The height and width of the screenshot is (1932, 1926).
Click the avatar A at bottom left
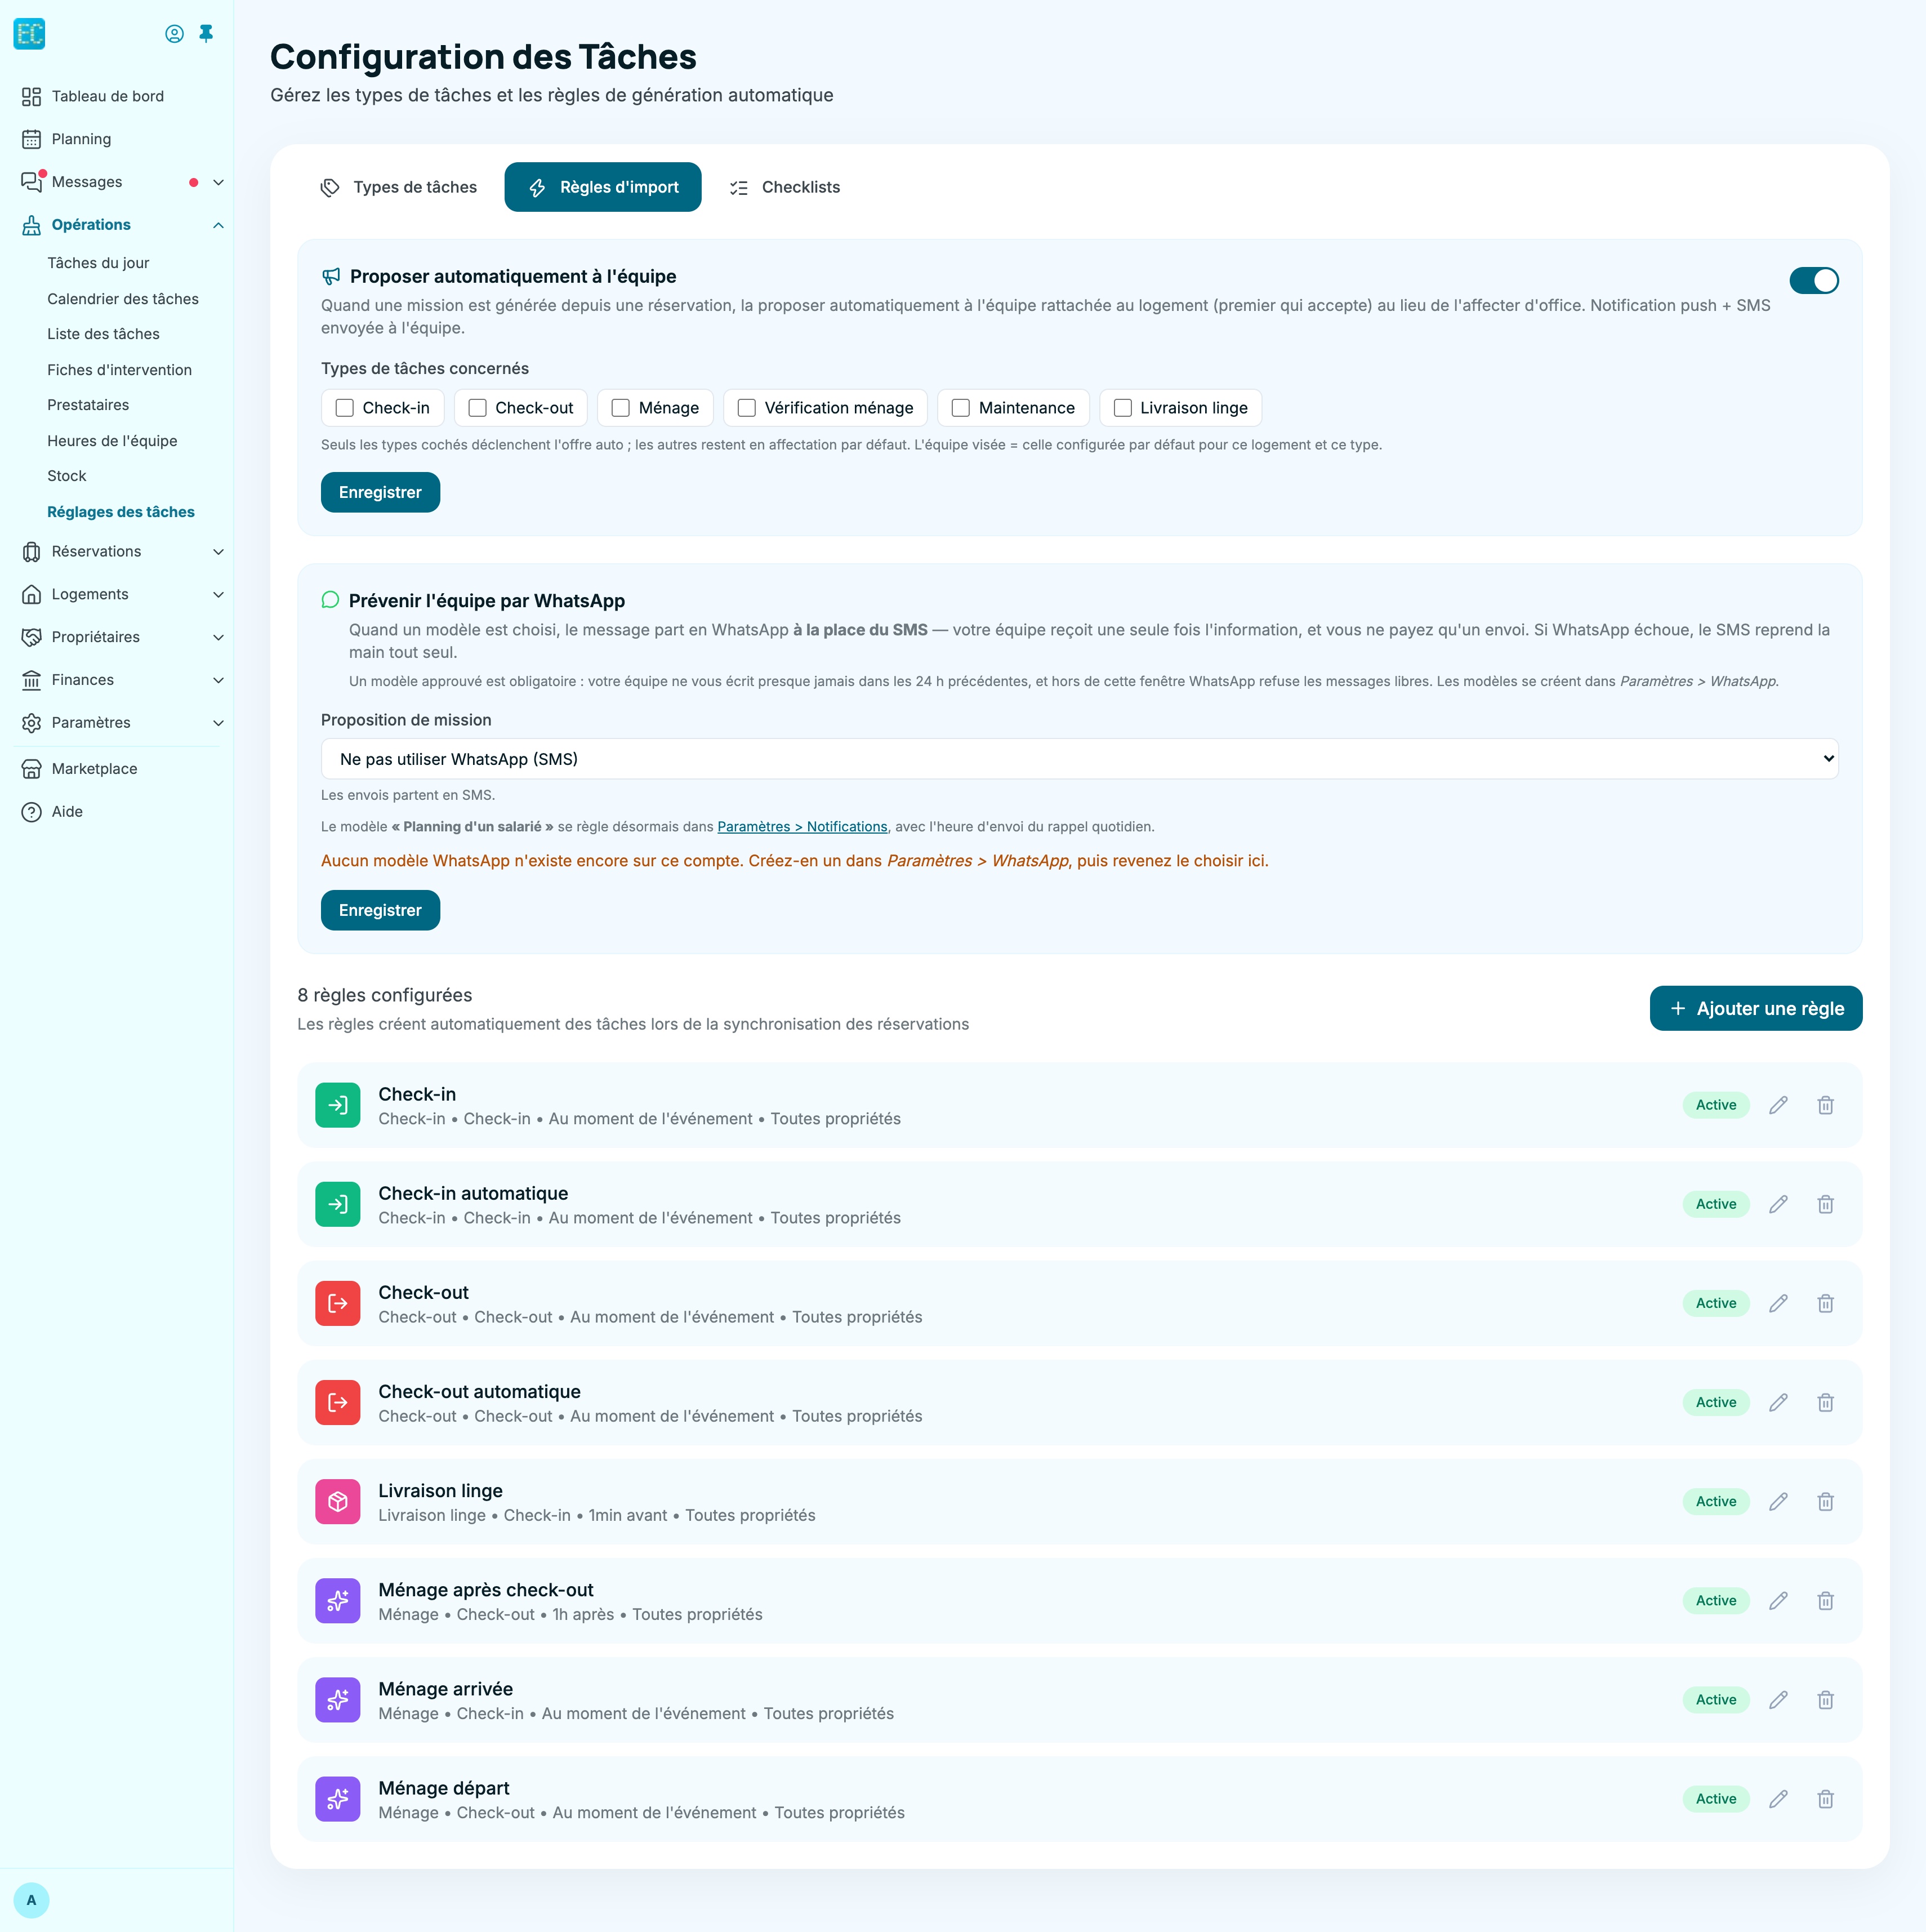[x=31, y=1900]
